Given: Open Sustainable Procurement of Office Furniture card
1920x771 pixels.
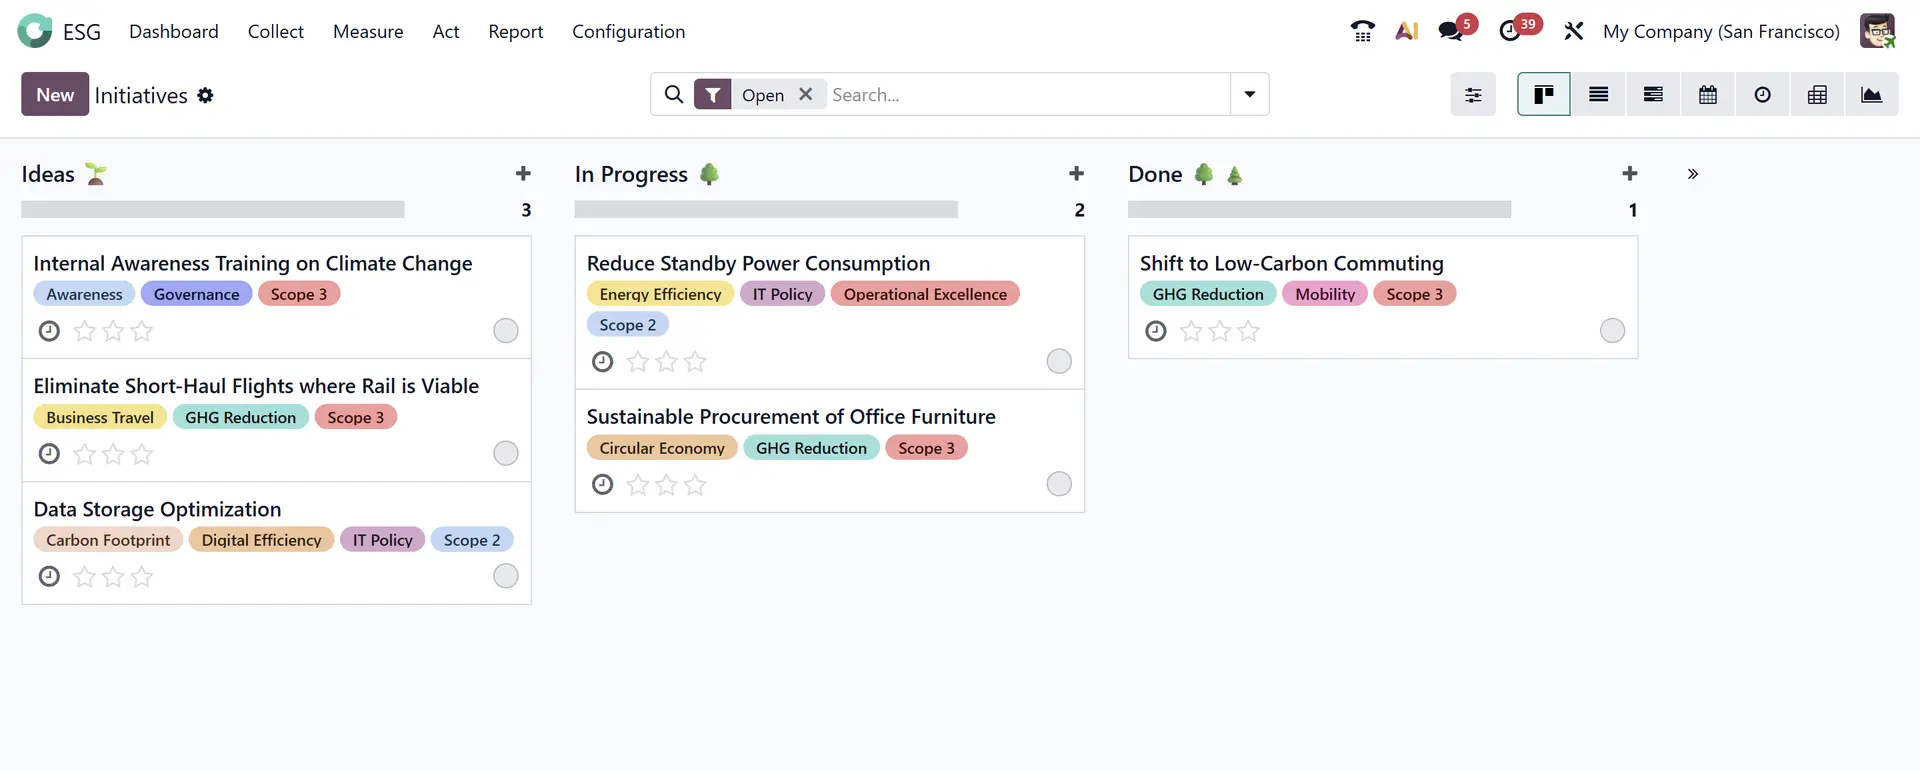Looking at the screenshot, I should tap(790, 417).
